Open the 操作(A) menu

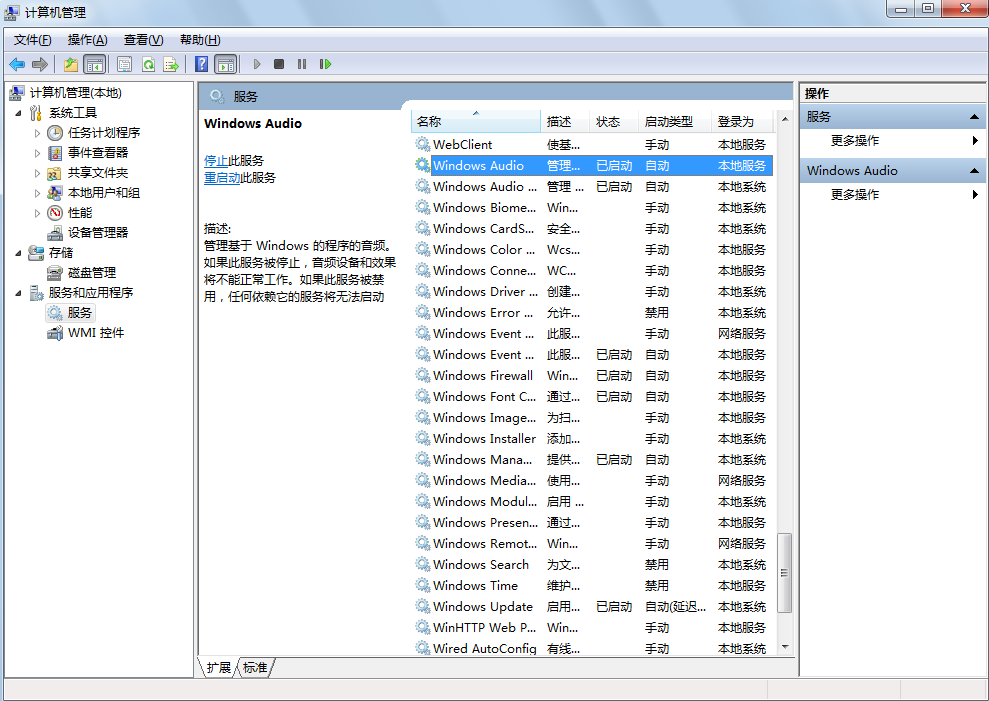[87, 40]
